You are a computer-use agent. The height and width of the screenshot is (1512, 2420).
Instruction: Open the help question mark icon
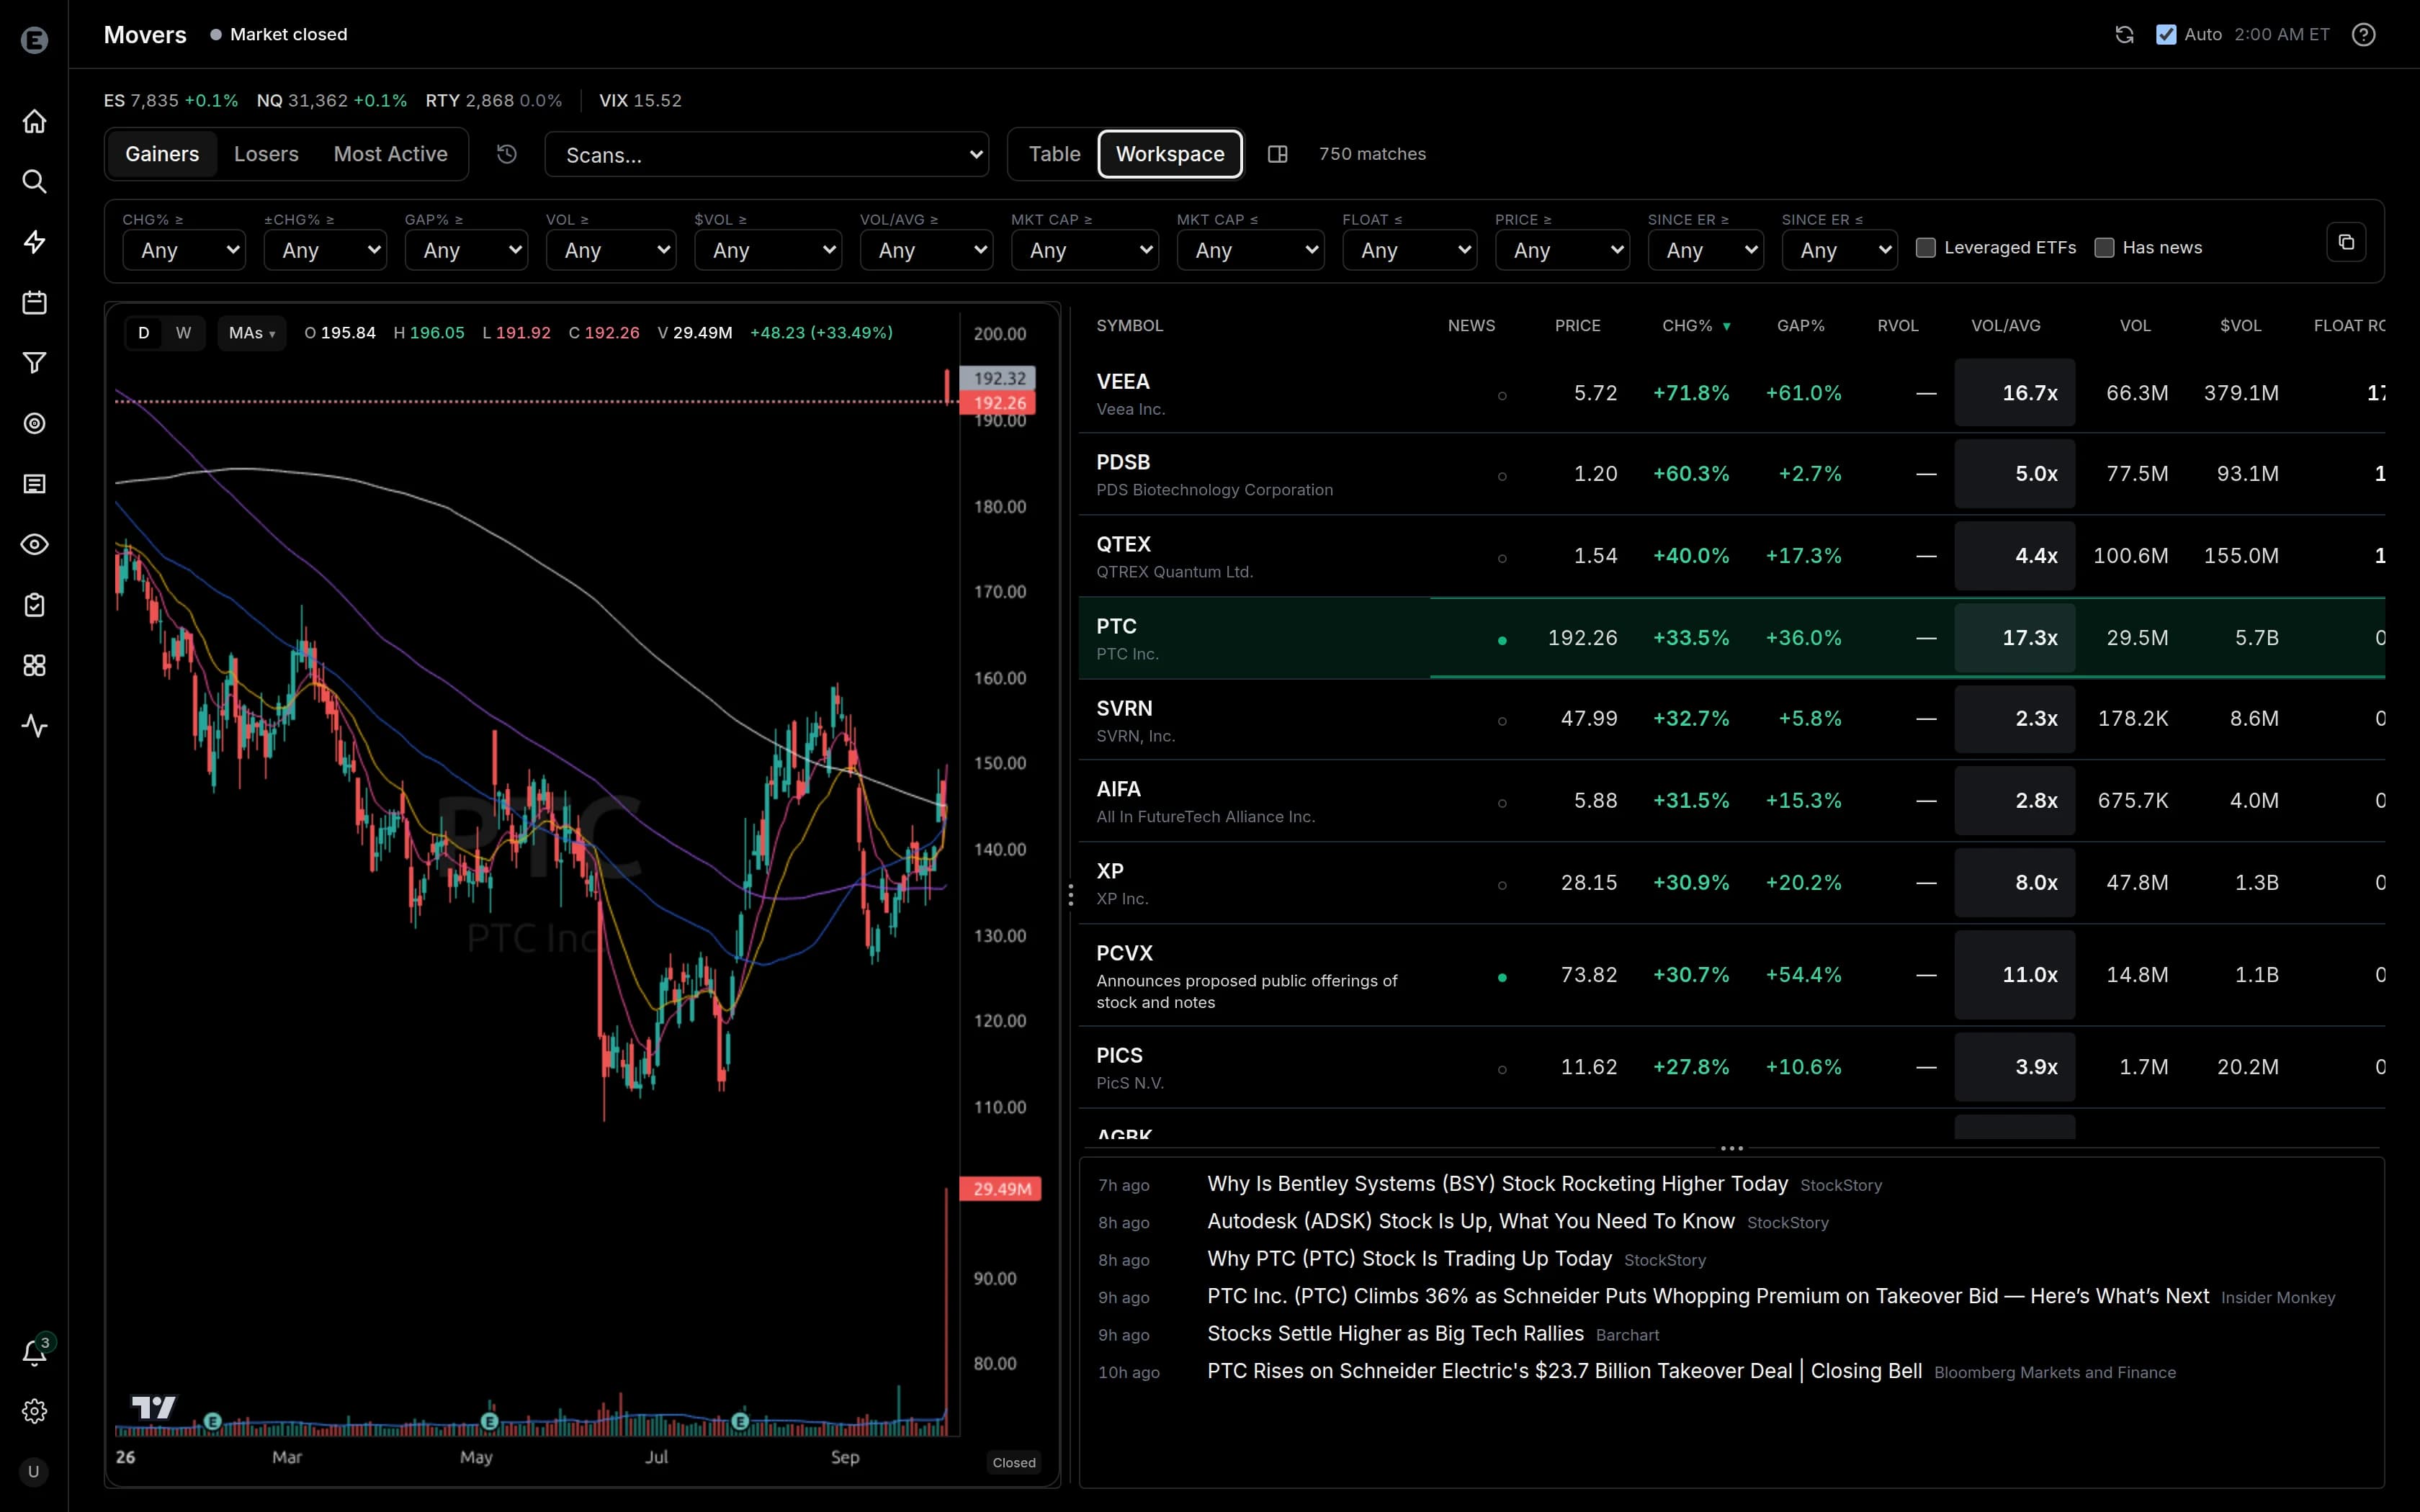[2363, 35]
